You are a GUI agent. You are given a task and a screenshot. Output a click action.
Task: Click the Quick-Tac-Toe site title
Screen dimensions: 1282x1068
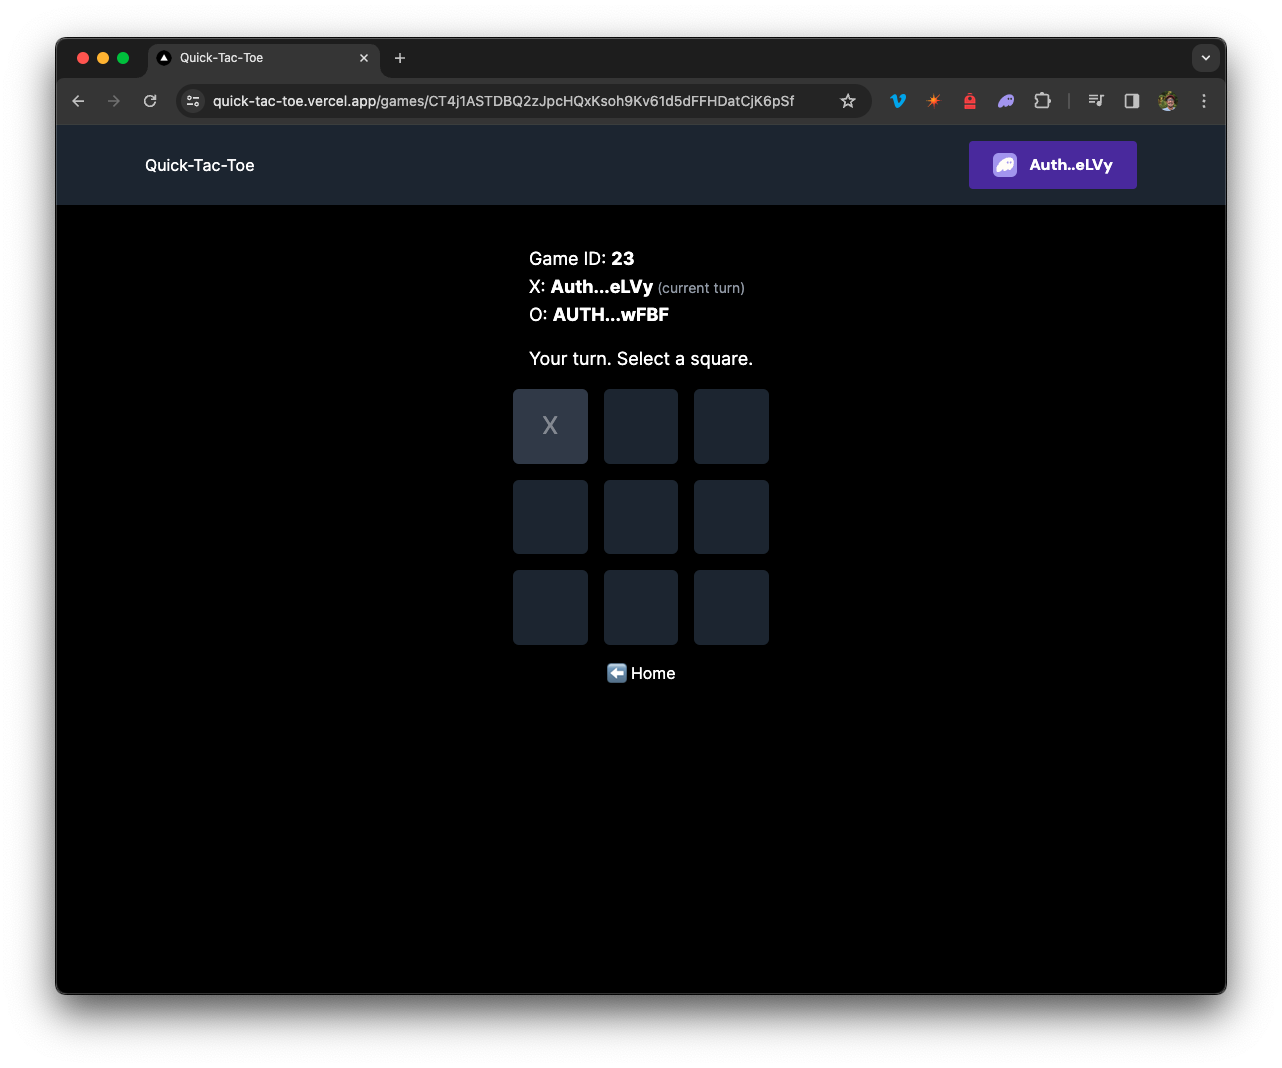point(200,165)
